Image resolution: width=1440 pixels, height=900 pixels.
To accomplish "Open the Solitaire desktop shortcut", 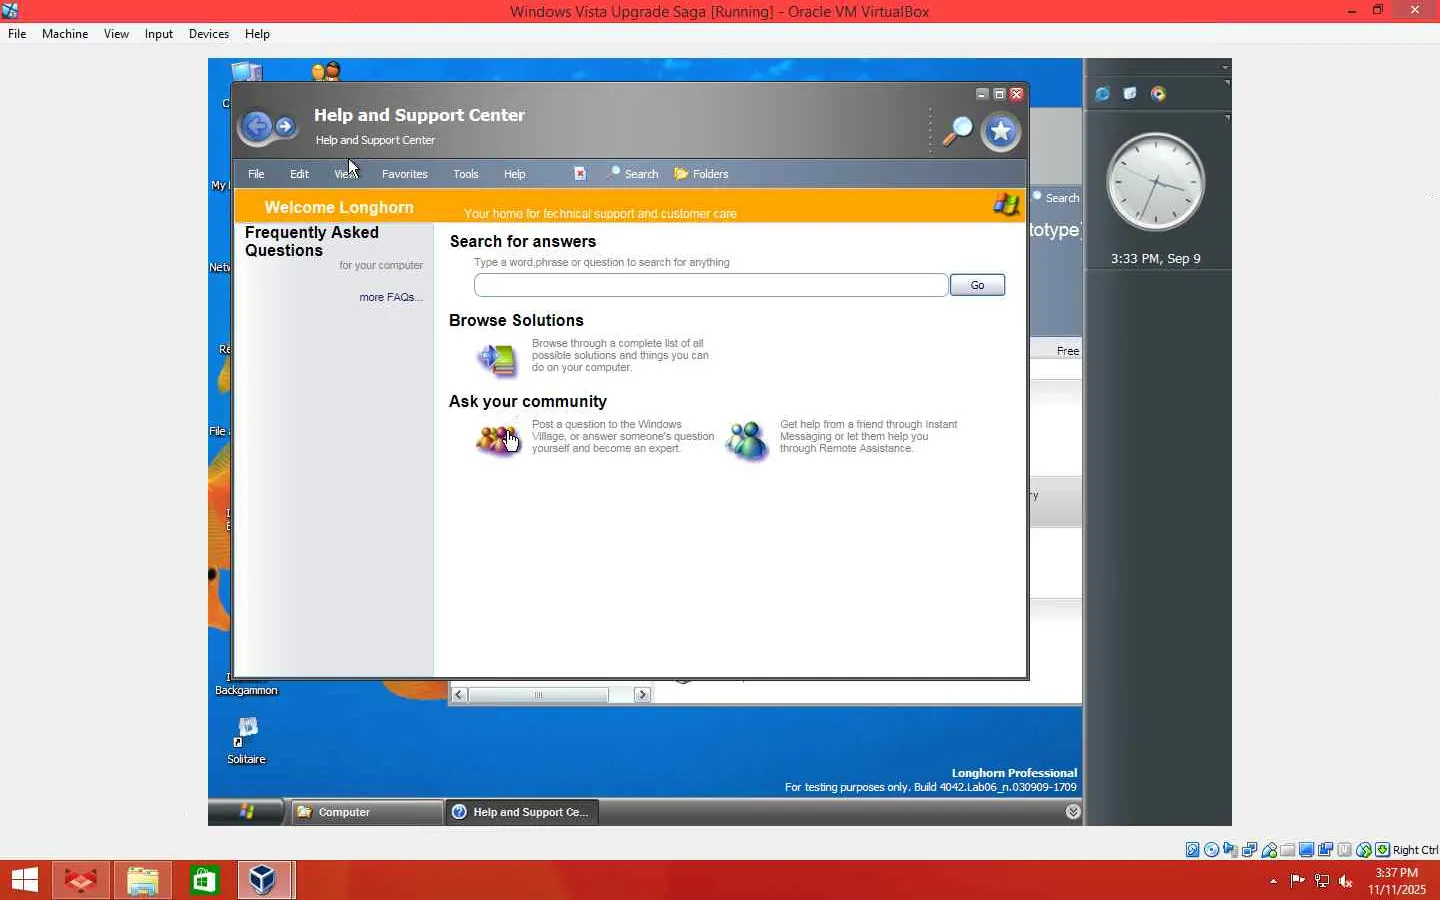I will pos(246,740).
